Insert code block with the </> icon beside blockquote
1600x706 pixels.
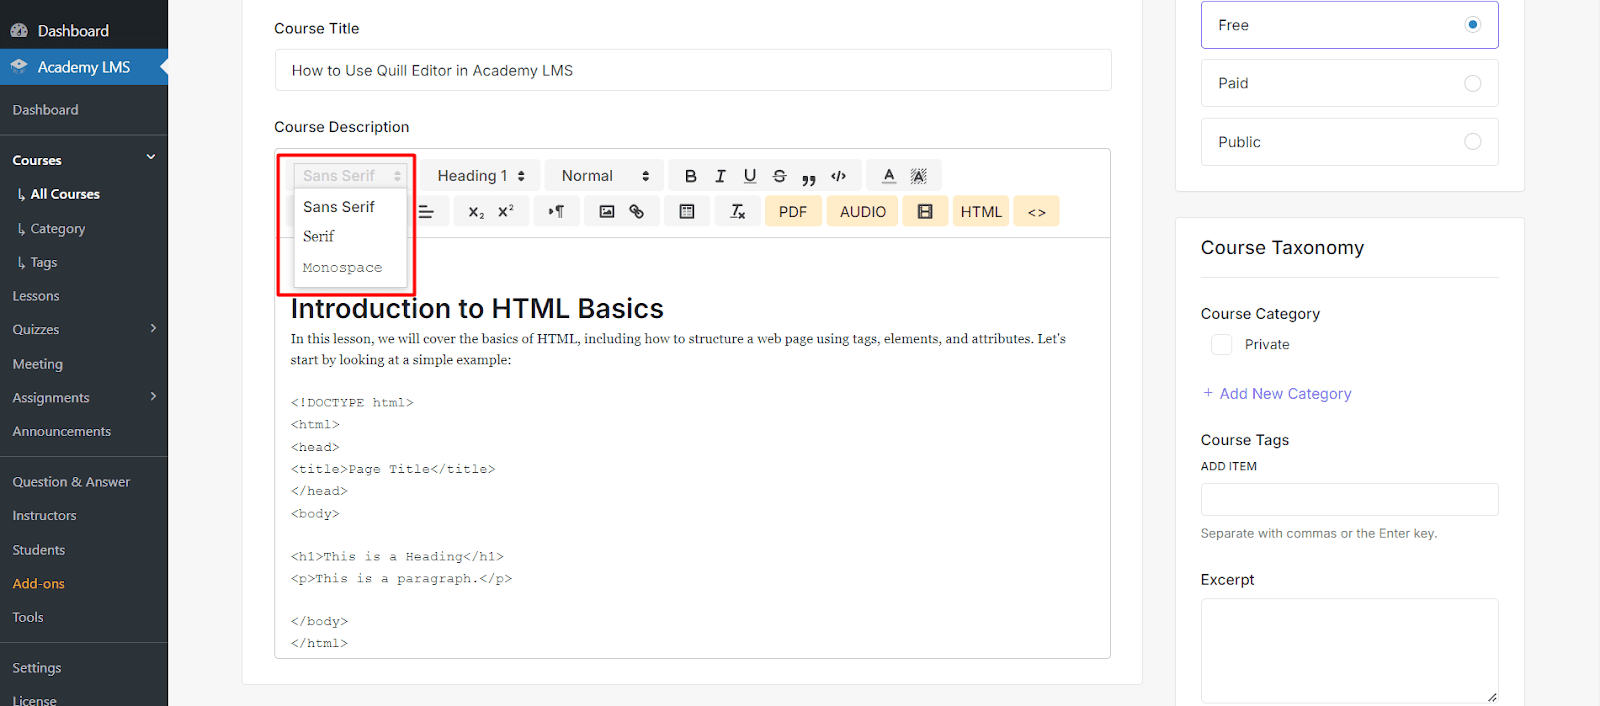(x=839, y=176)
